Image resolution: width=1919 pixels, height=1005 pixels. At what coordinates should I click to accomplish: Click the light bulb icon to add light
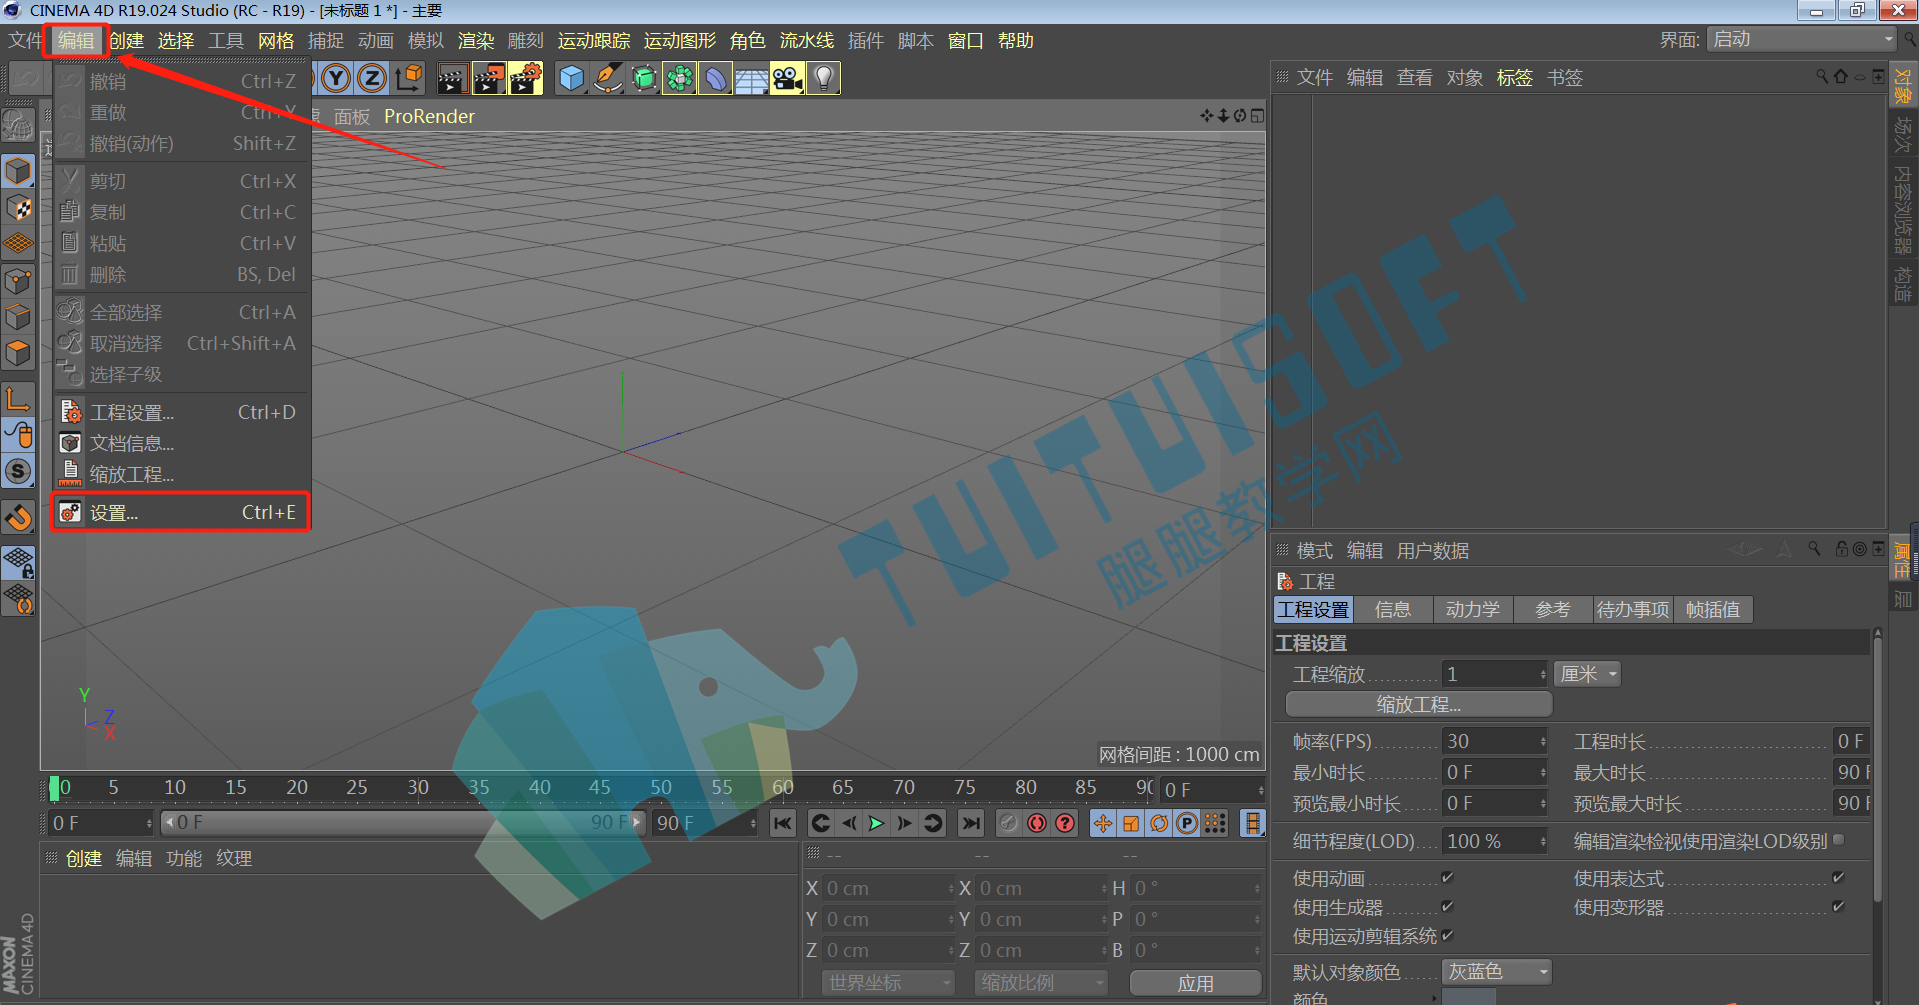tap(823, 78)
